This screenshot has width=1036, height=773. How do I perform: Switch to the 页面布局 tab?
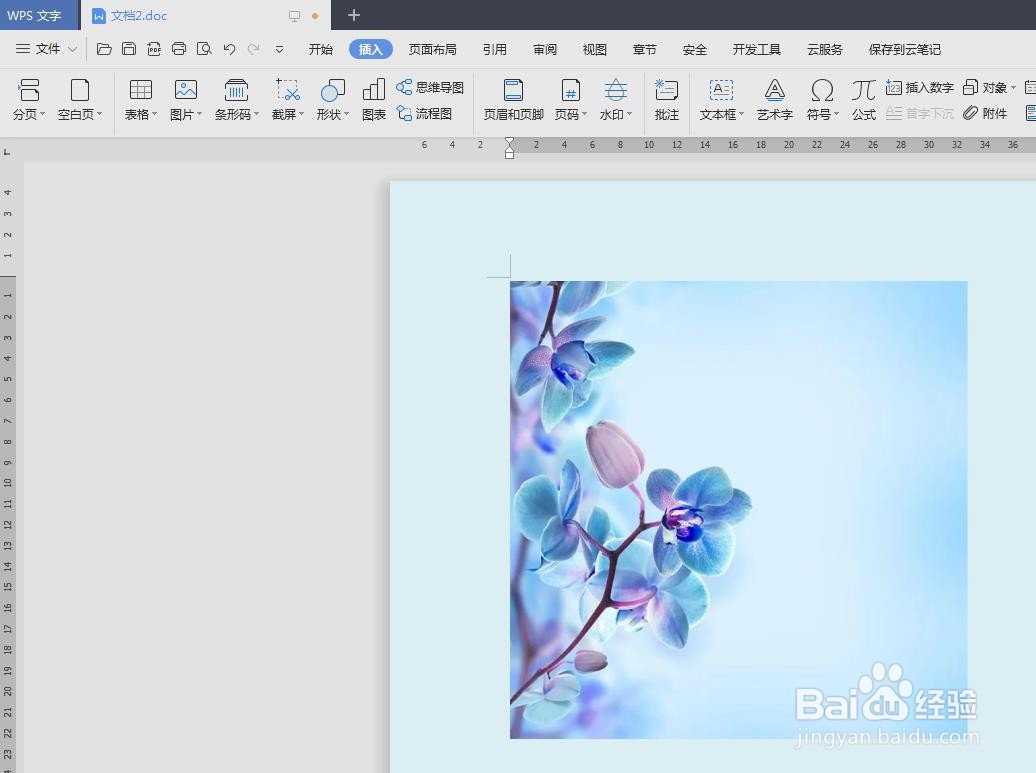click(x=432, y=50)
